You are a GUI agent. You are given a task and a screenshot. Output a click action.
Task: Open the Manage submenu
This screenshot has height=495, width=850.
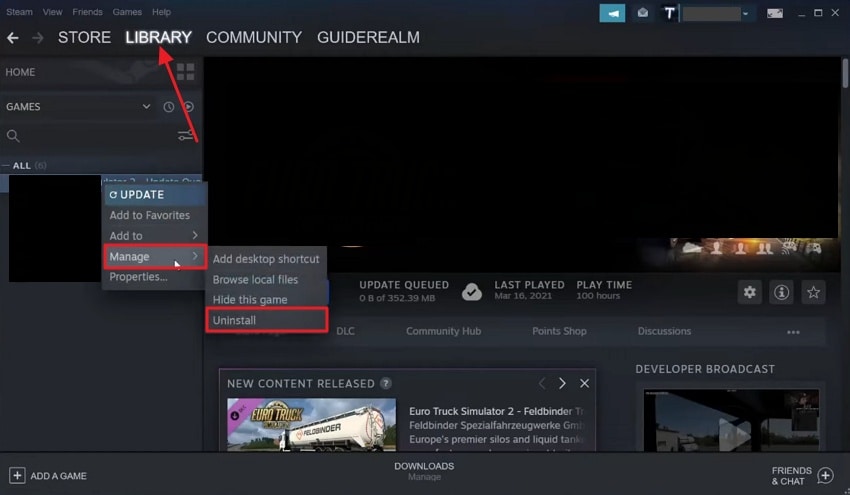click(155, 256)
